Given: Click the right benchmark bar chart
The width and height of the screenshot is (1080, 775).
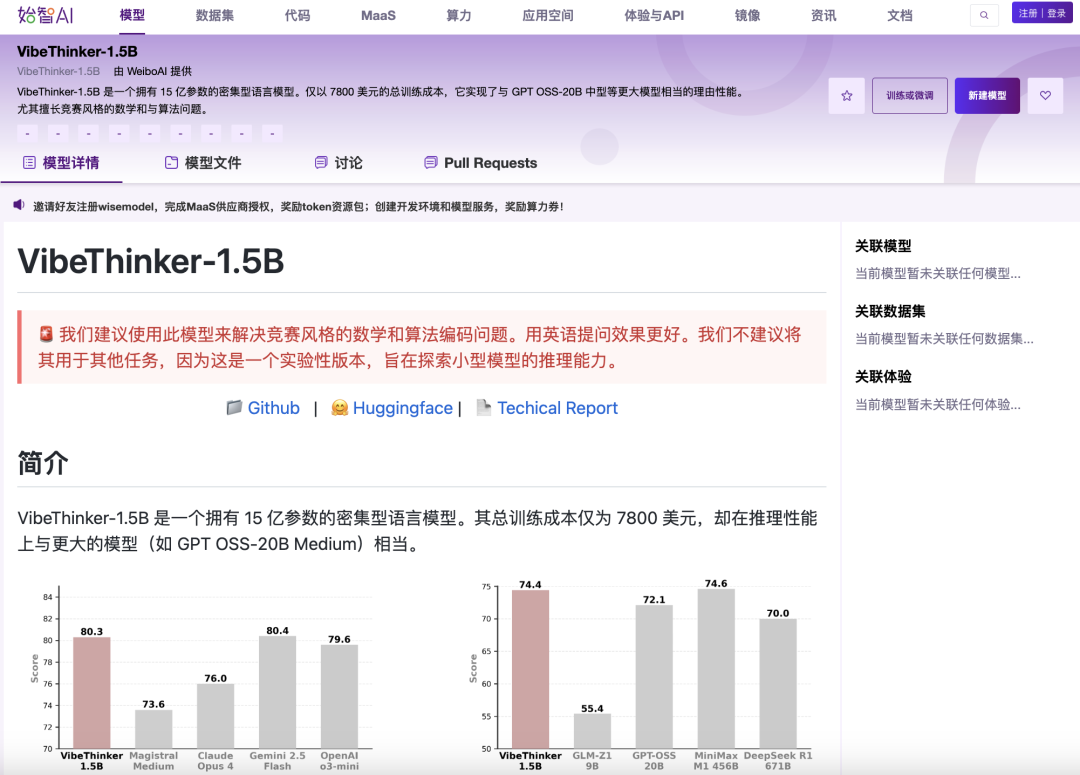Looking at the screenshot, I should (x=641, y=676).
